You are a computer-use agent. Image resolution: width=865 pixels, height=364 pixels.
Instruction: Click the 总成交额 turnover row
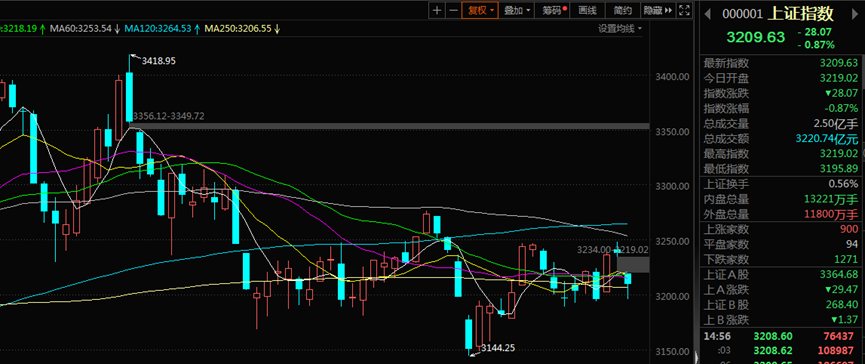[781, 138]
